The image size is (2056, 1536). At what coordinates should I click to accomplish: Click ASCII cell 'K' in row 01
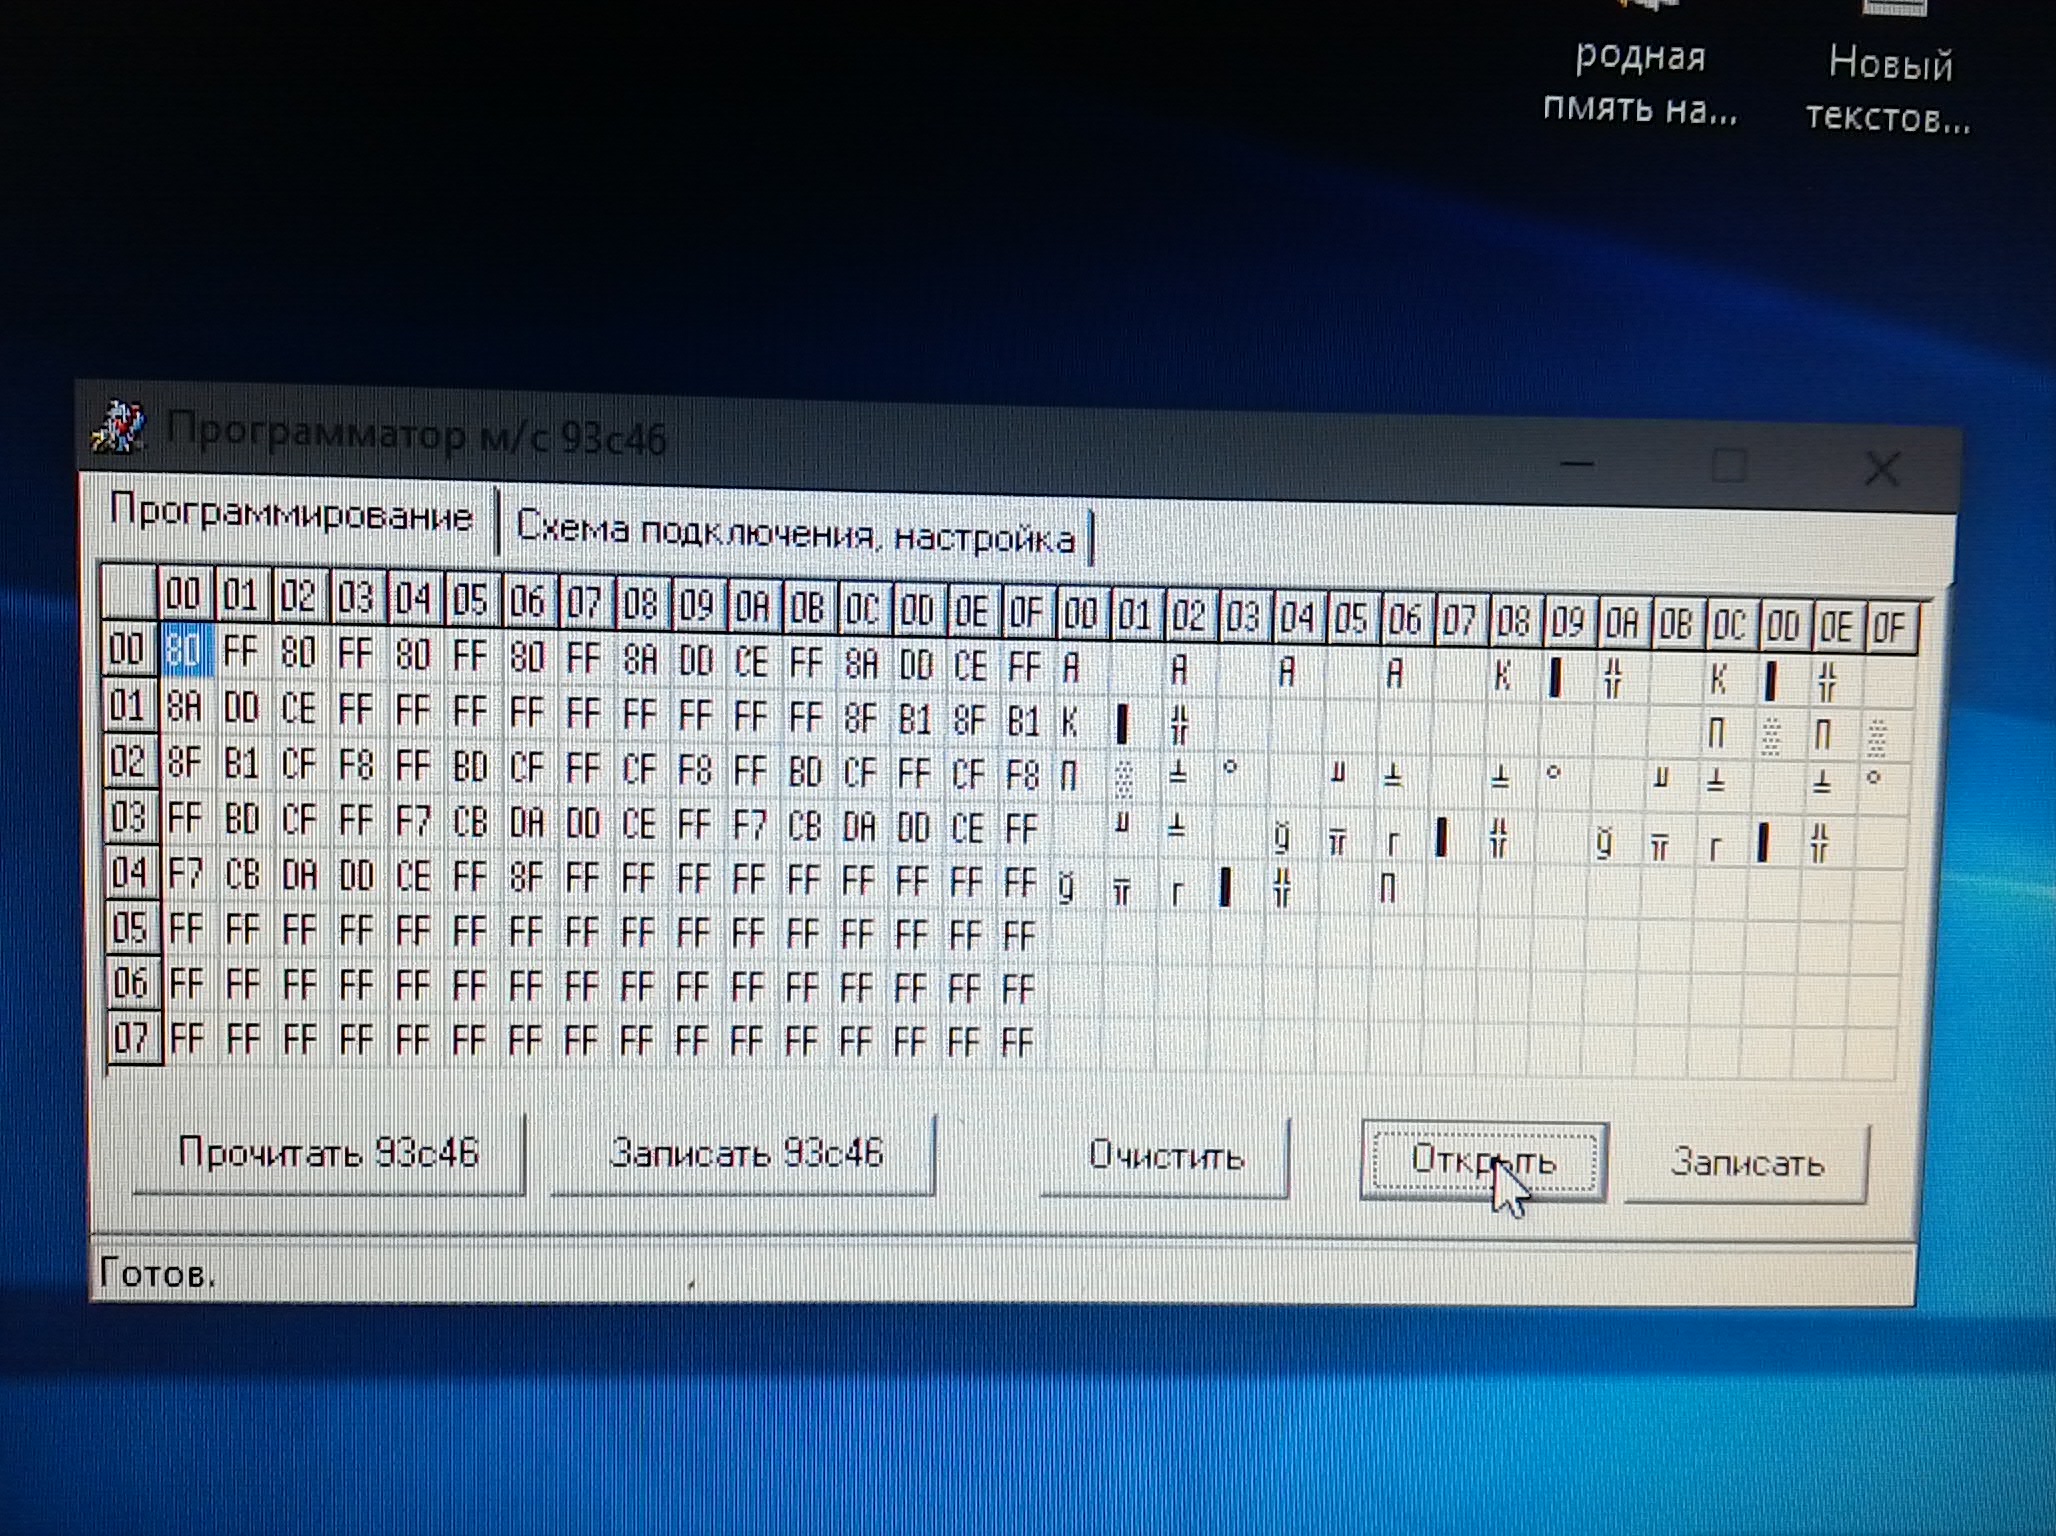pos(1070,721)
